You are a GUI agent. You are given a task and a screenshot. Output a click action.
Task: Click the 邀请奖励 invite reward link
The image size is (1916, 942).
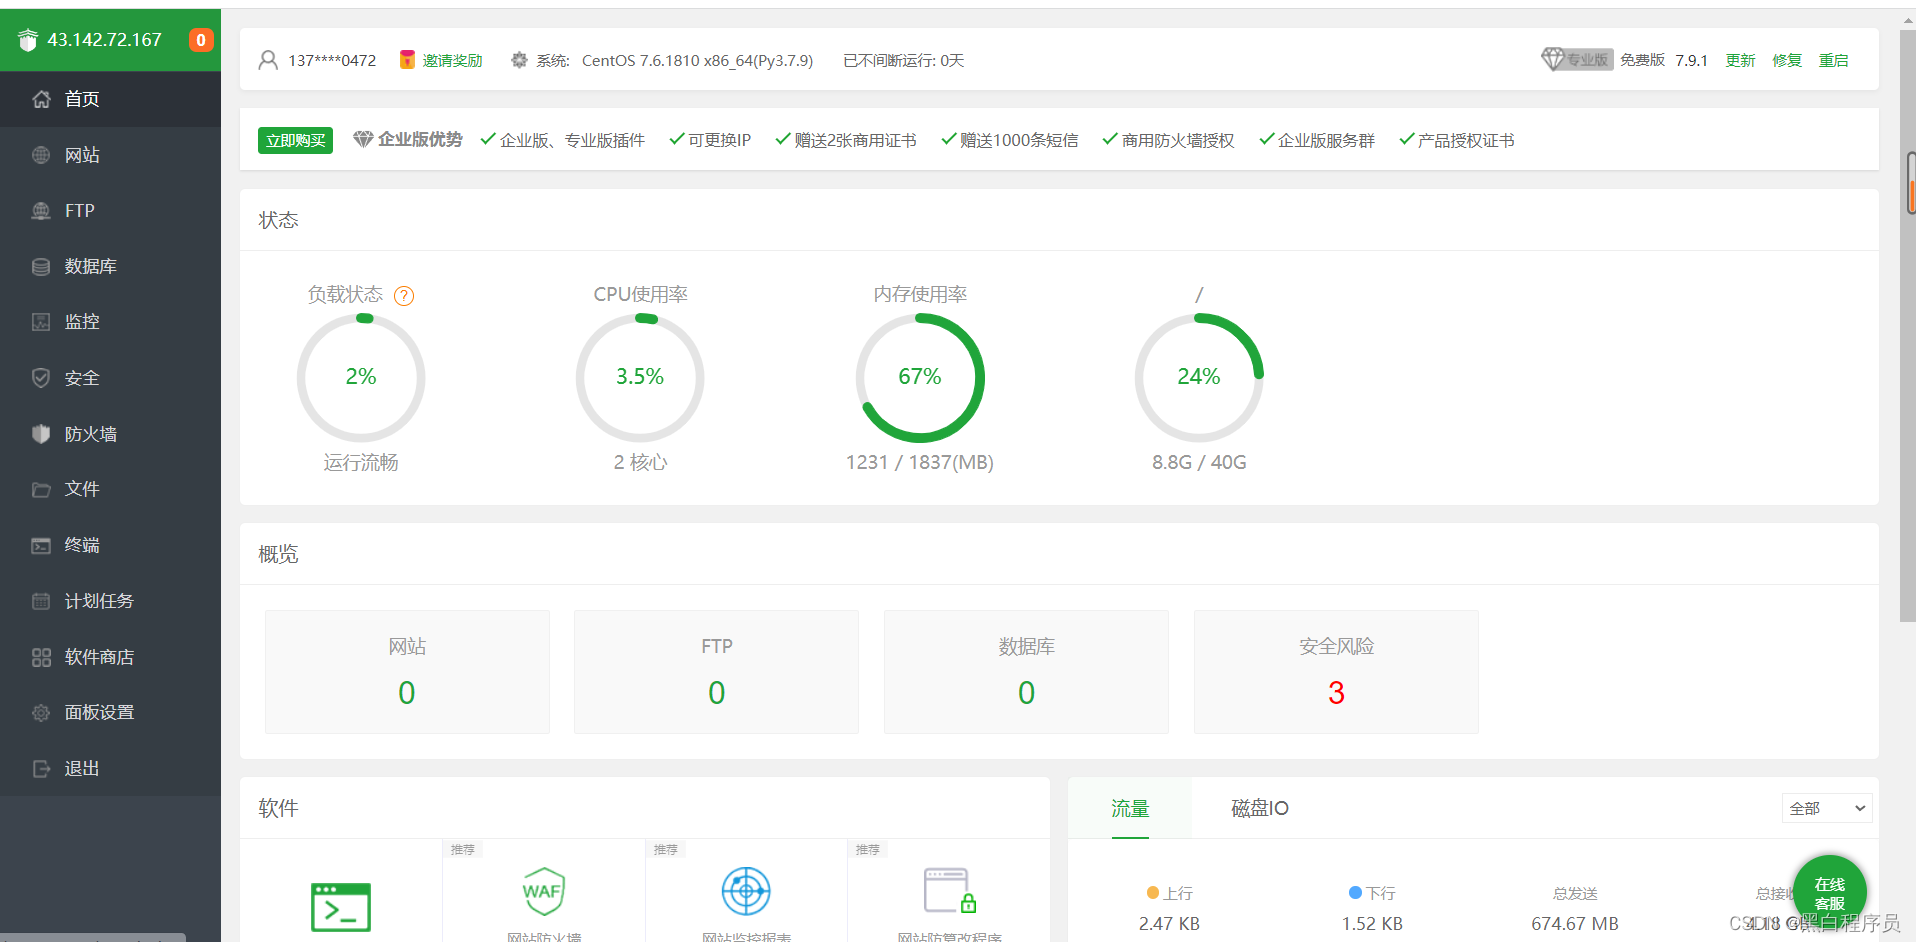click(452, 60)
